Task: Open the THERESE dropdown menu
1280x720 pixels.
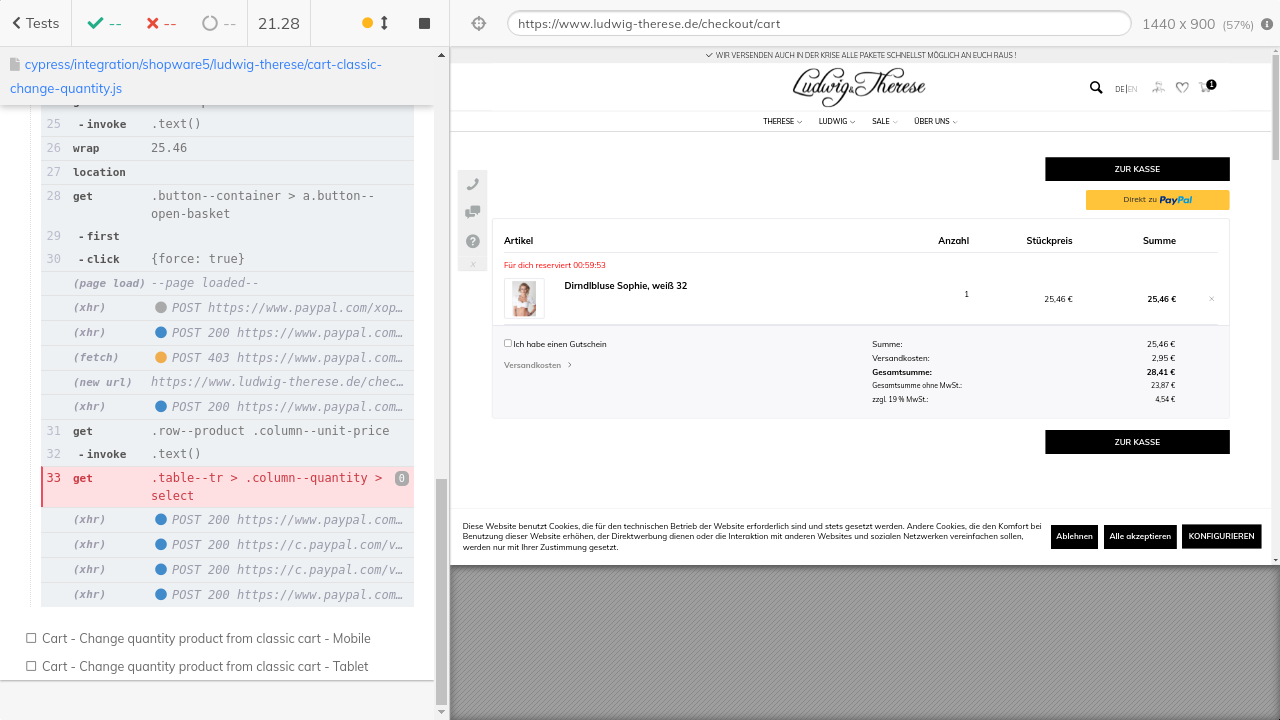Action: pos(782,121)
